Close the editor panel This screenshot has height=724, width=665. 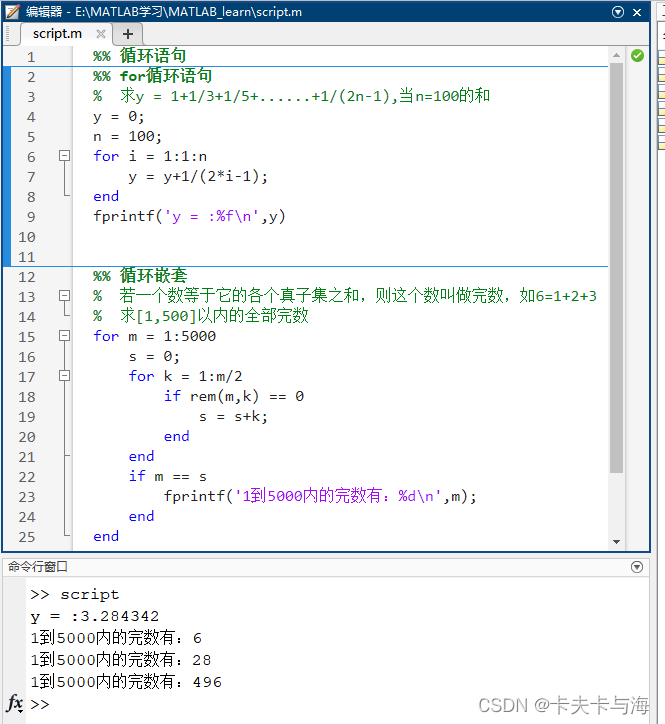tap(637, 12)
